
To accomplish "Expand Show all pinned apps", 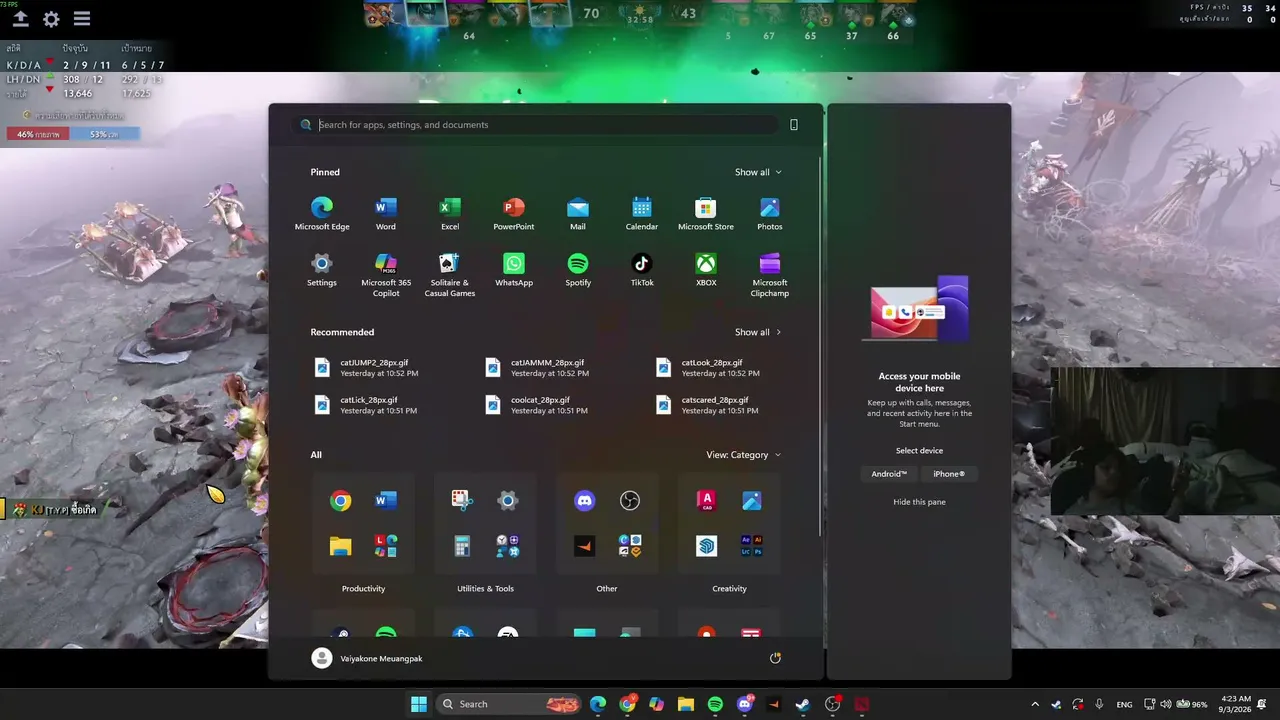I will [x=758, y=172].
